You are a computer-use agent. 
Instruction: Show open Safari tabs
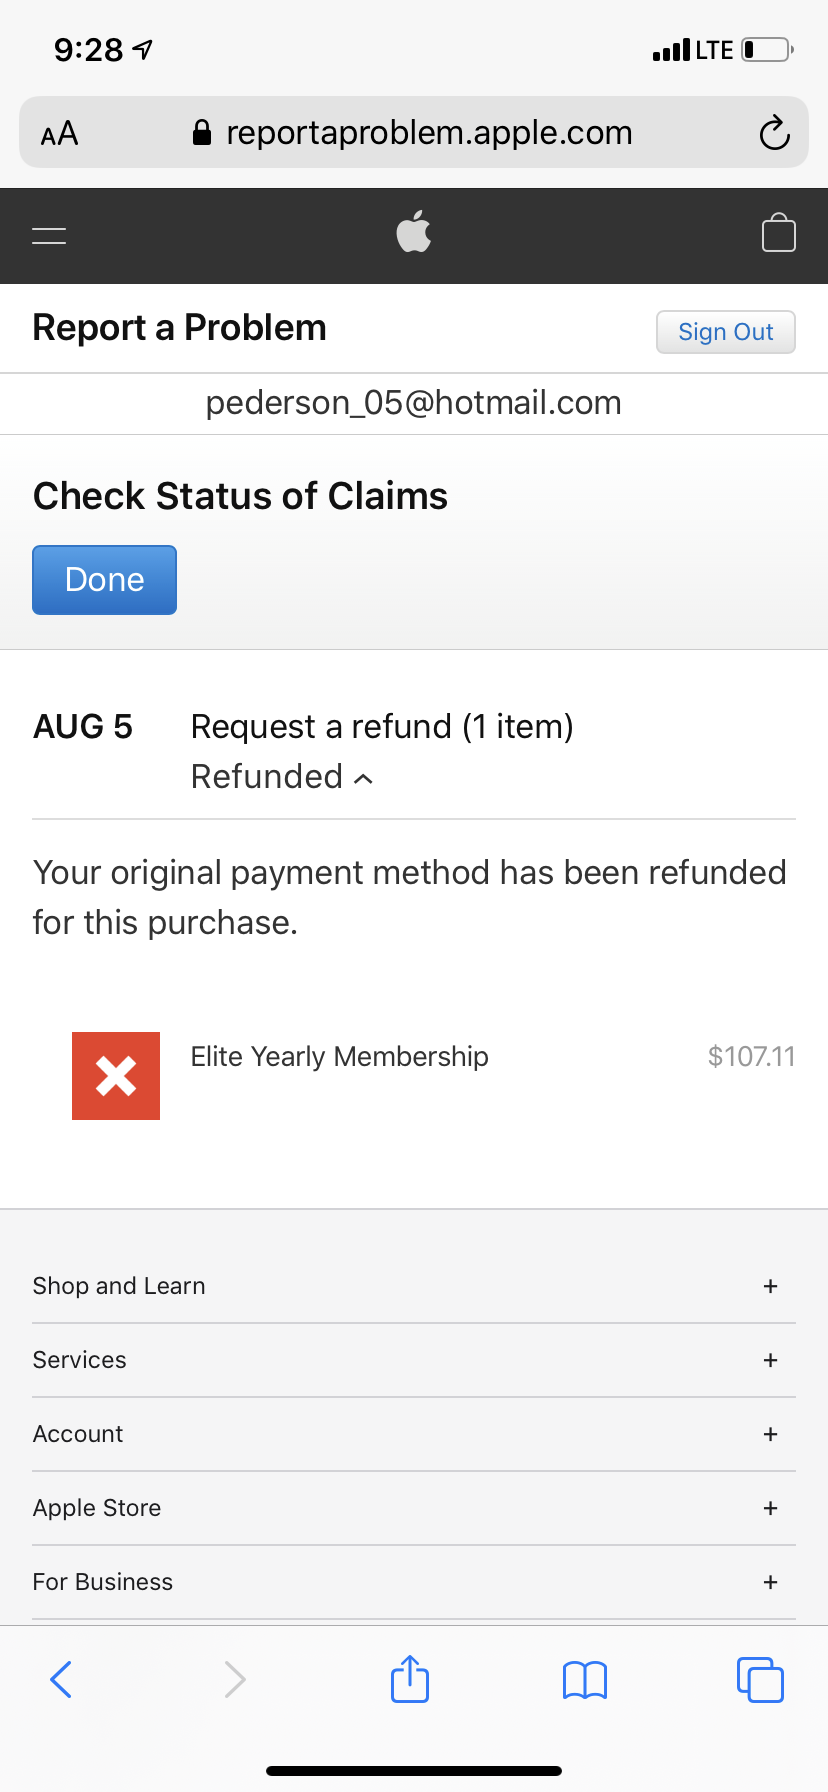coord(760,1679)
